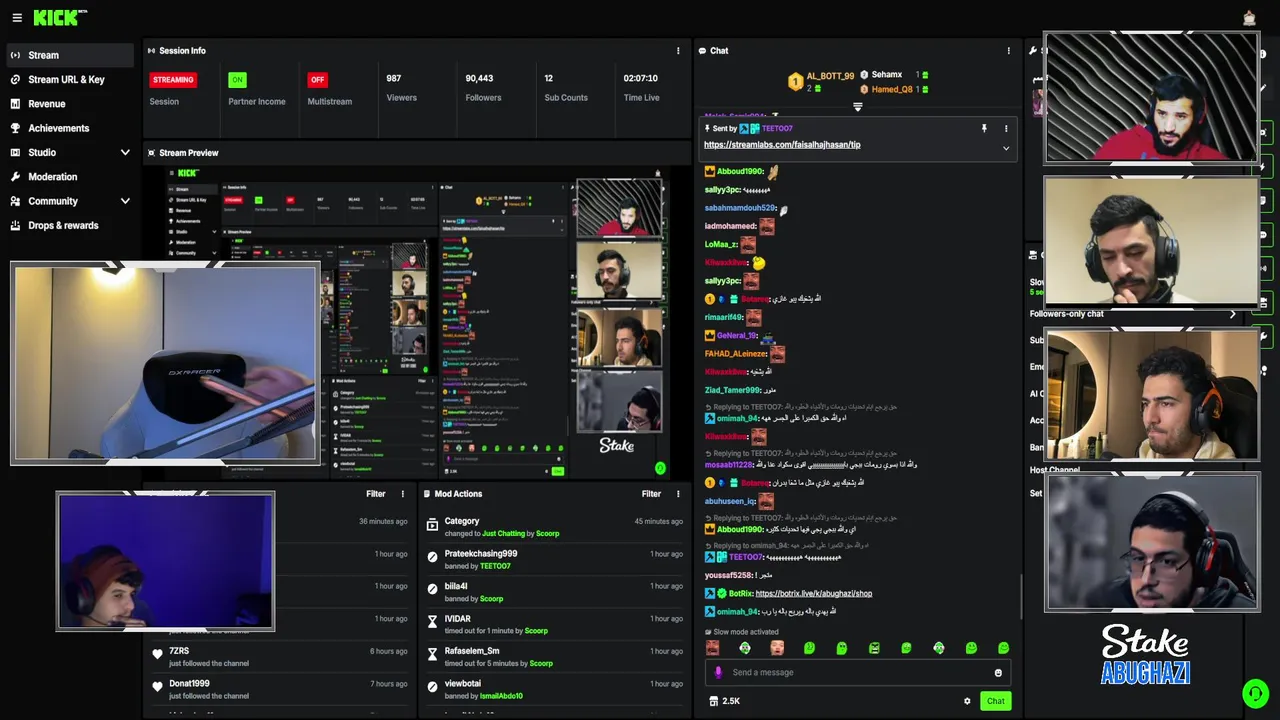The width and height of the screenshot is (1280, 720).
Task: Open the activity feed Filter
Action: [375, 494]
